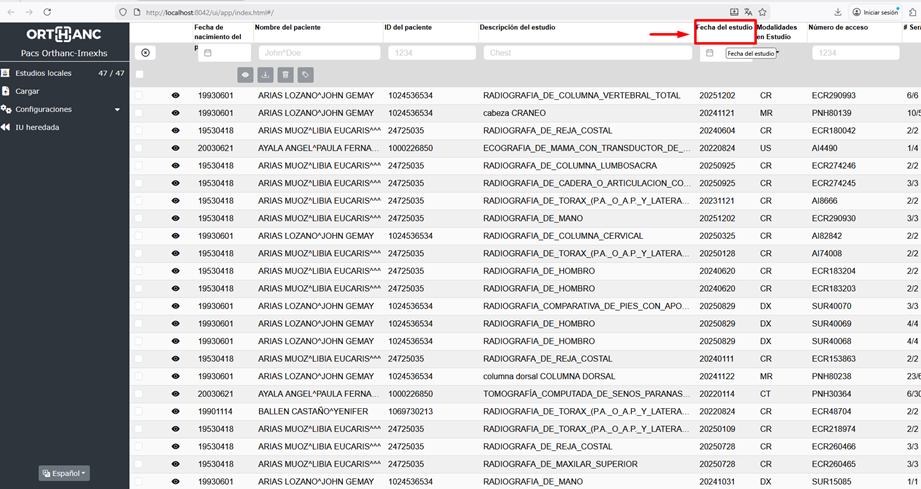Image resolution: width=921 pixels, height=489 pixels.
Task: Click the patient name filter field
Action: [x=319, y=53]
